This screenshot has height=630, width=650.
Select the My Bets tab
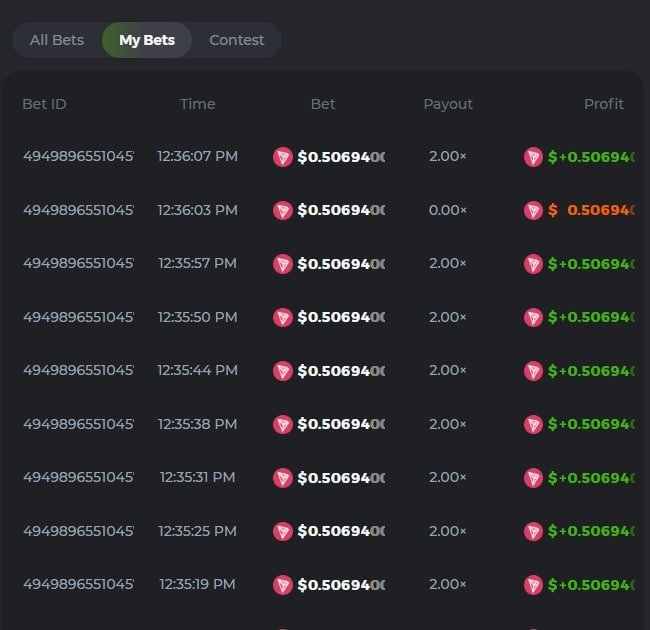pos(147,40)
